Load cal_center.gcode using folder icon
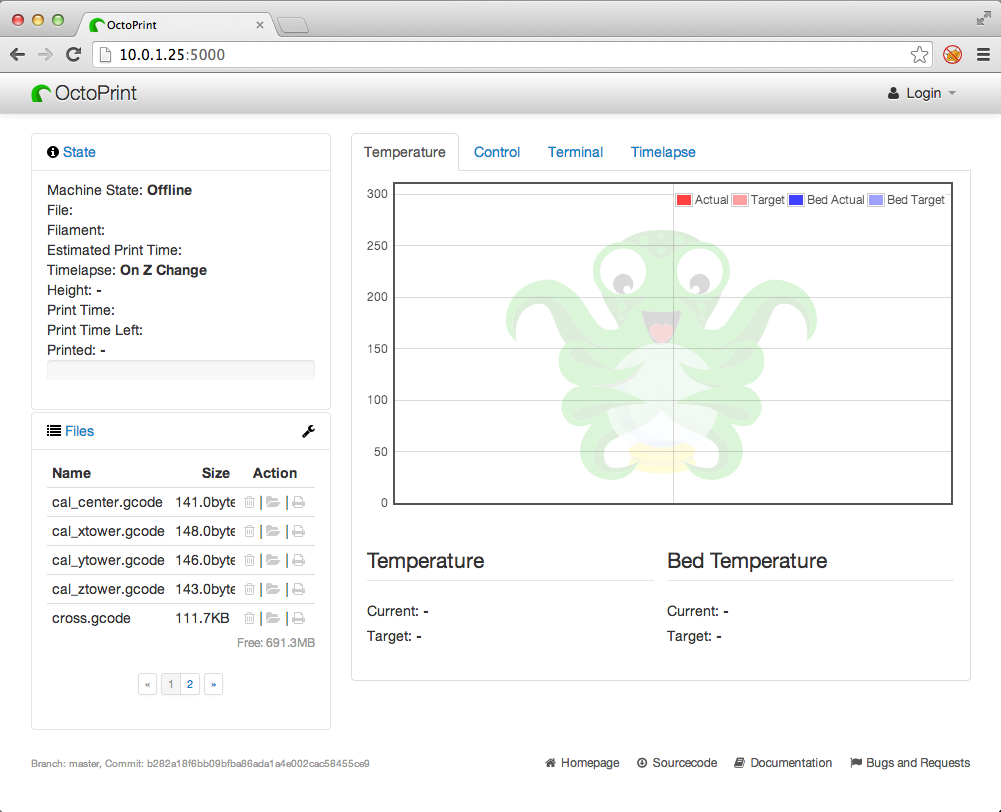 point(273,502)
